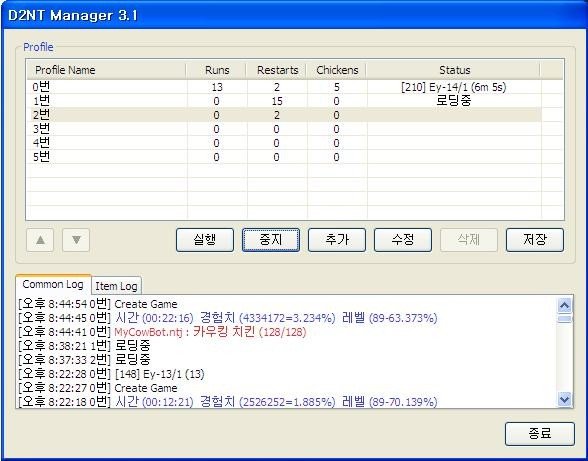Click the 저장 (save) button
588x461 pixels.
(x=535, y=240)
